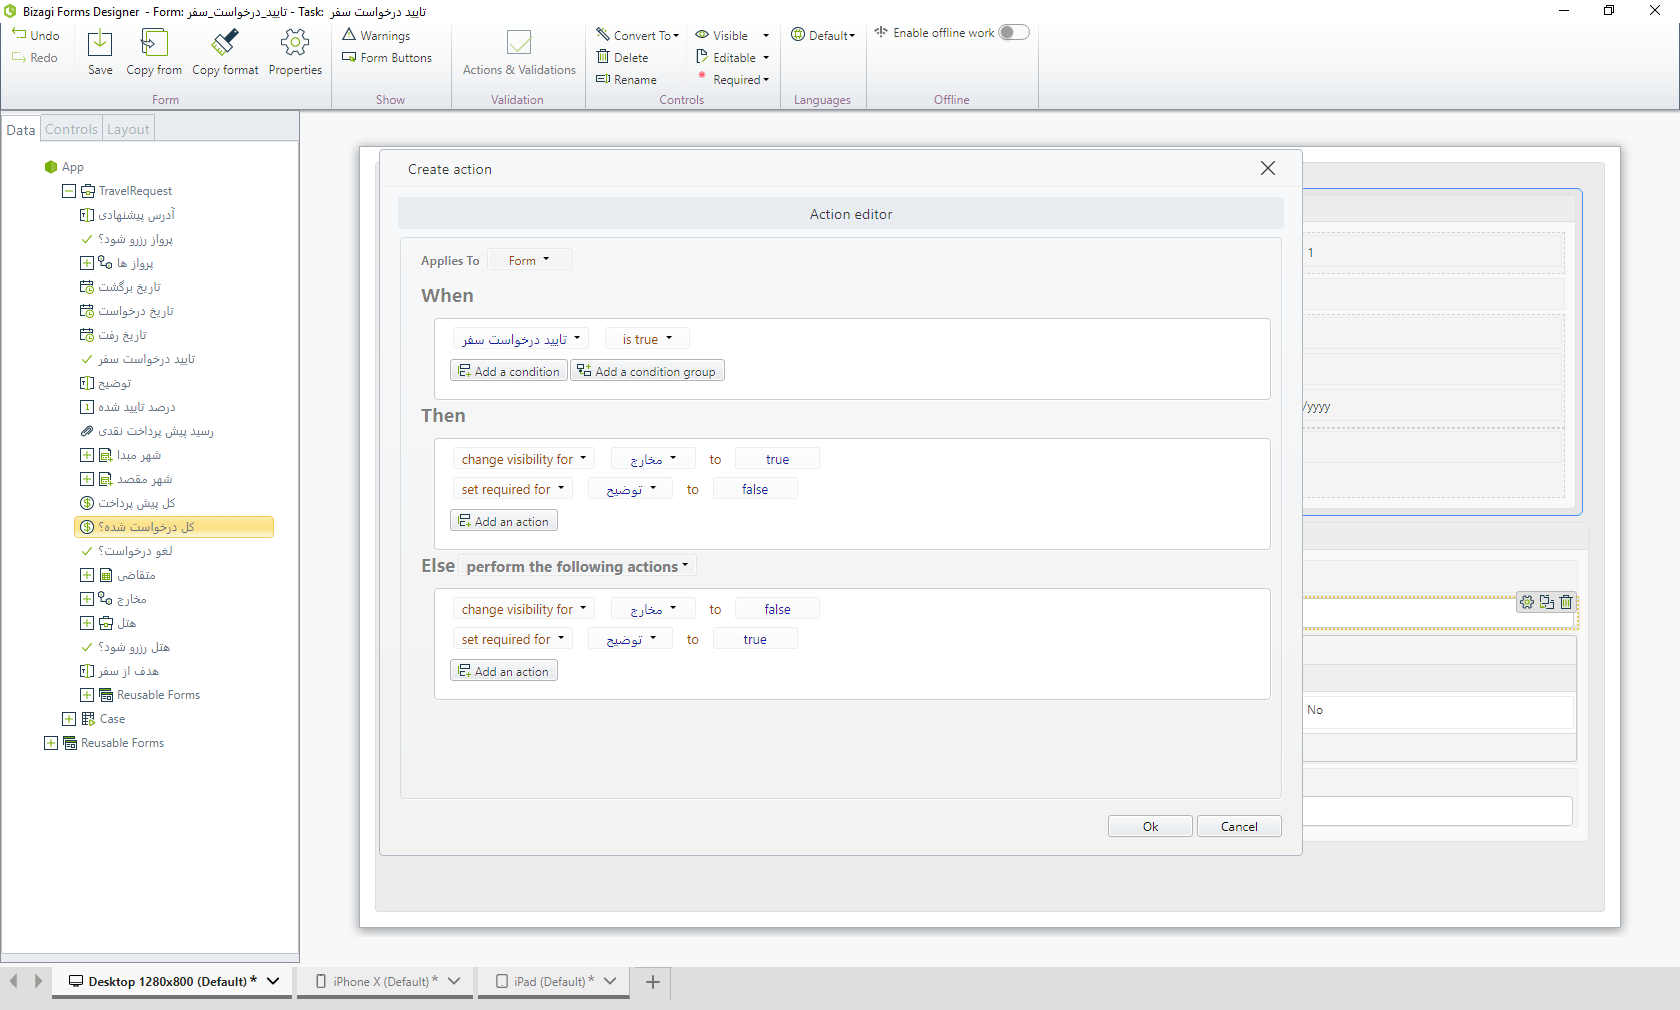Open Then 'set required for' dropdown
The width and height of the screenshot is (1680, 1010).
pyautogui.click(x=513, y=489)
